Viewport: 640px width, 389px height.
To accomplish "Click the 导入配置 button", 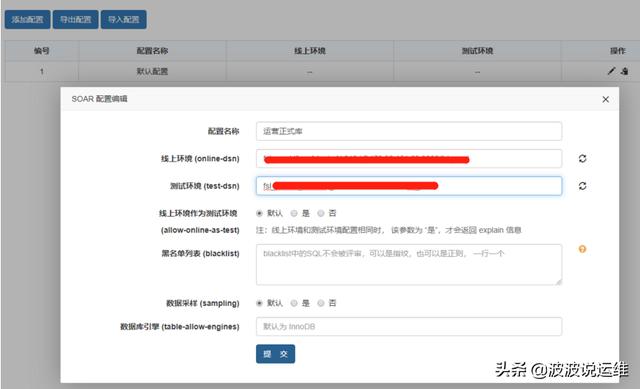I will (124, 20).
